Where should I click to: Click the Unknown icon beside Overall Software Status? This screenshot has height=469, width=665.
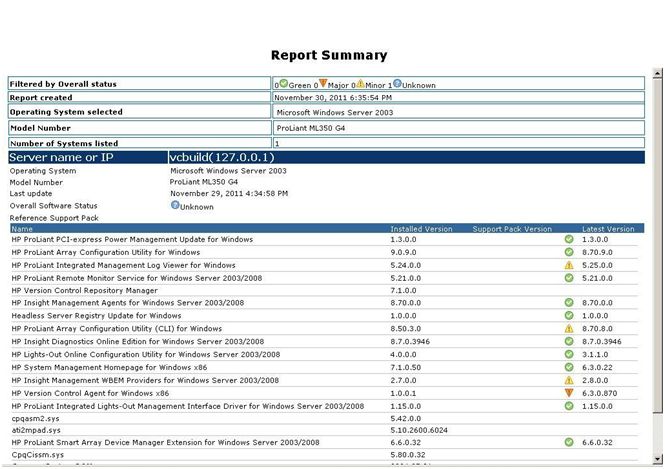[x=175, y=205]
